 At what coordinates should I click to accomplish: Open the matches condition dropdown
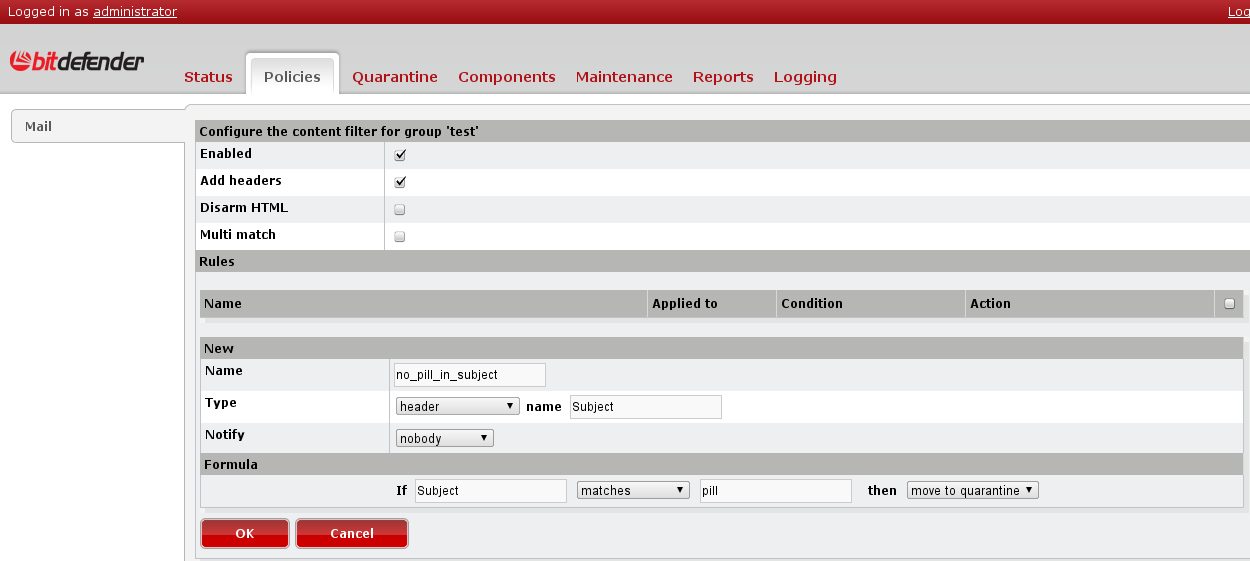633,491
